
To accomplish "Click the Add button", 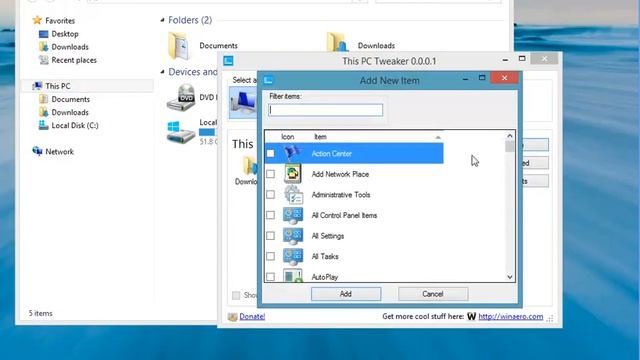I will [346, 294].
